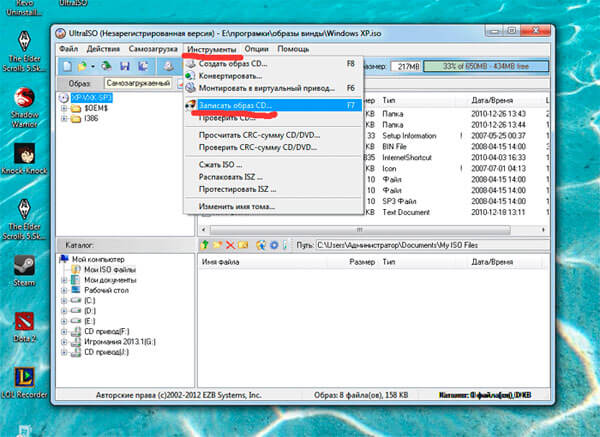The width and height of the screenshot is (600, 437).
Task: Expand the (D:) drive node
Action: [64, 311]
